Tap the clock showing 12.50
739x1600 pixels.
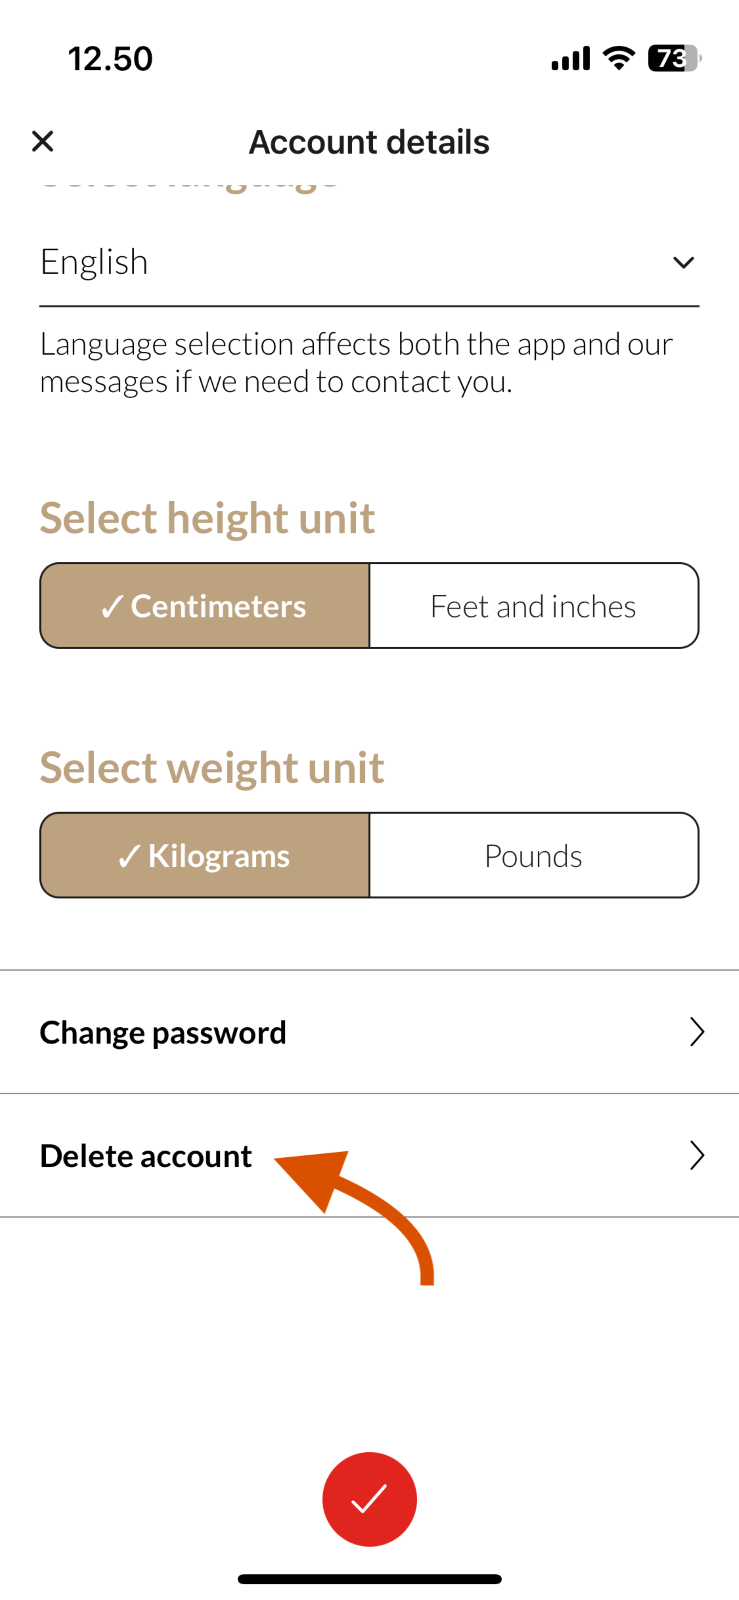point(110,59)
